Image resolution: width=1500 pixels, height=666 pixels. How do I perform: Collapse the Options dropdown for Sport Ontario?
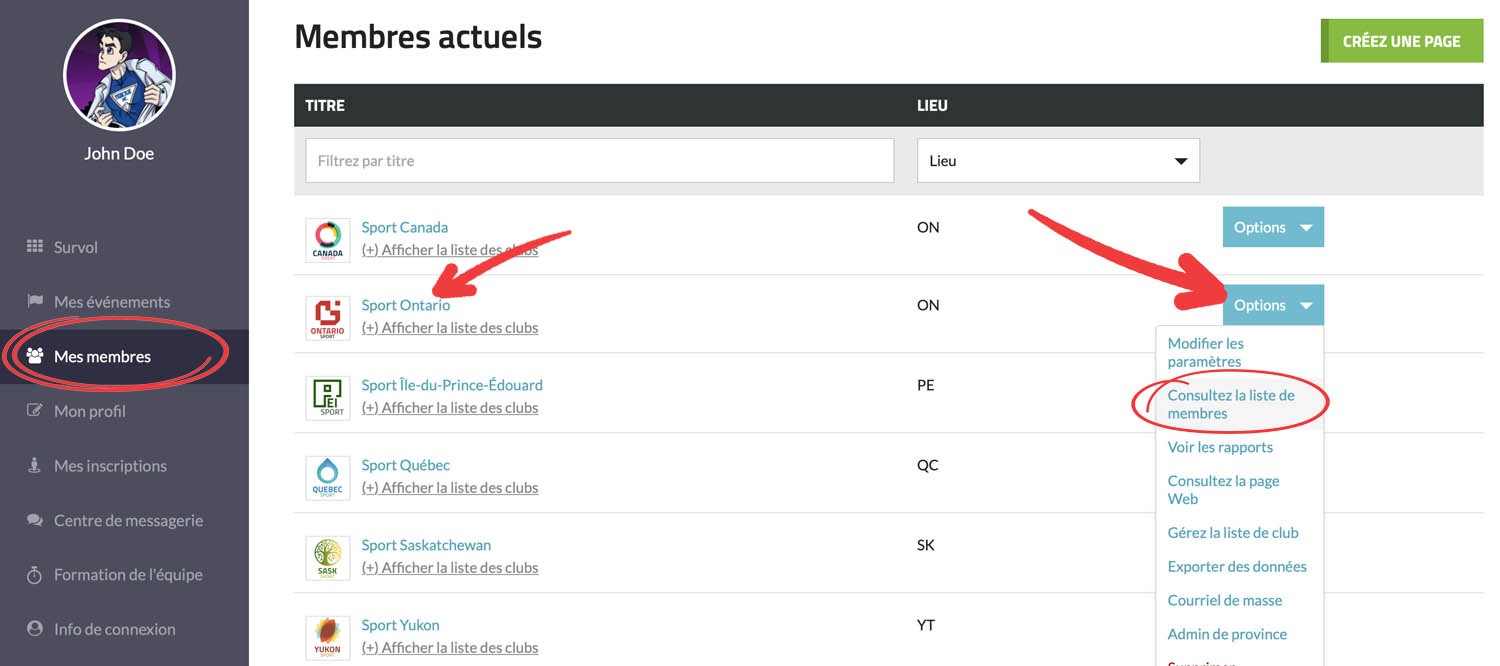point(1272,306)
